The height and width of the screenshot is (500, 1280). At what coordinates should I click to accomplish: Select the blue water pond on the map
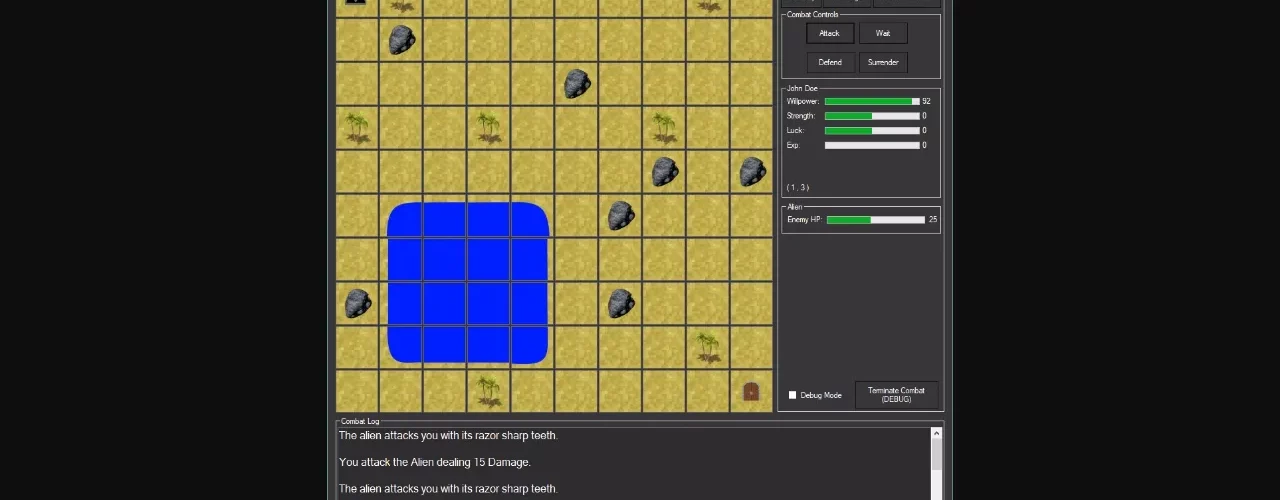tap(467, 282)
